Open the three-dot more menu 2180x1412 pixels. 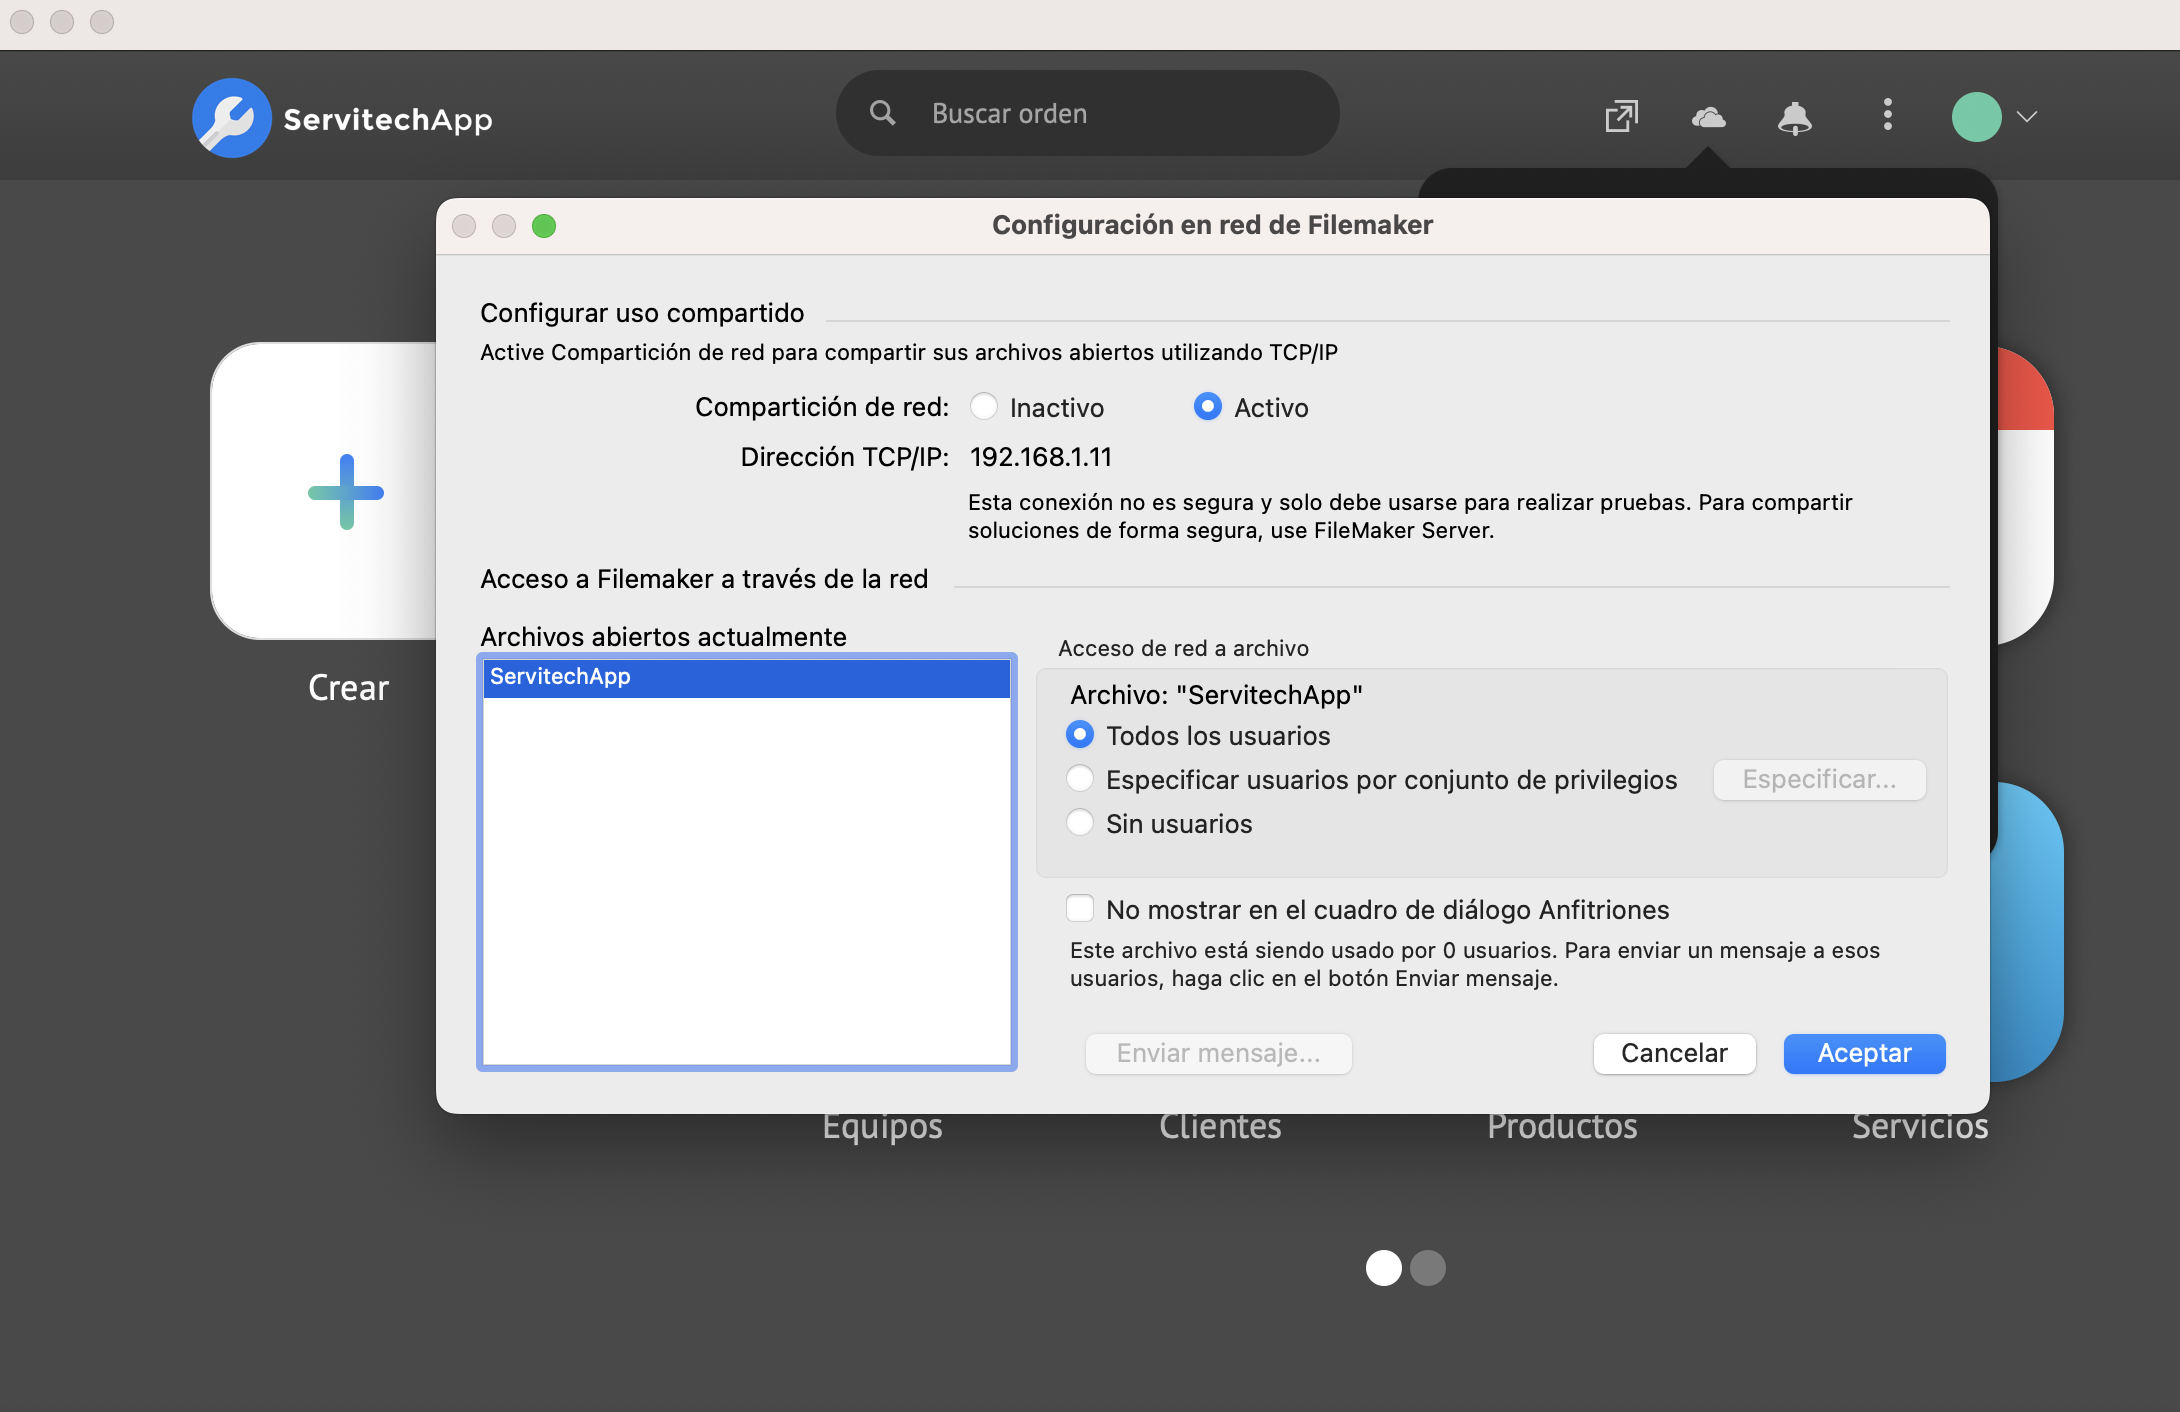[1887, 114]
